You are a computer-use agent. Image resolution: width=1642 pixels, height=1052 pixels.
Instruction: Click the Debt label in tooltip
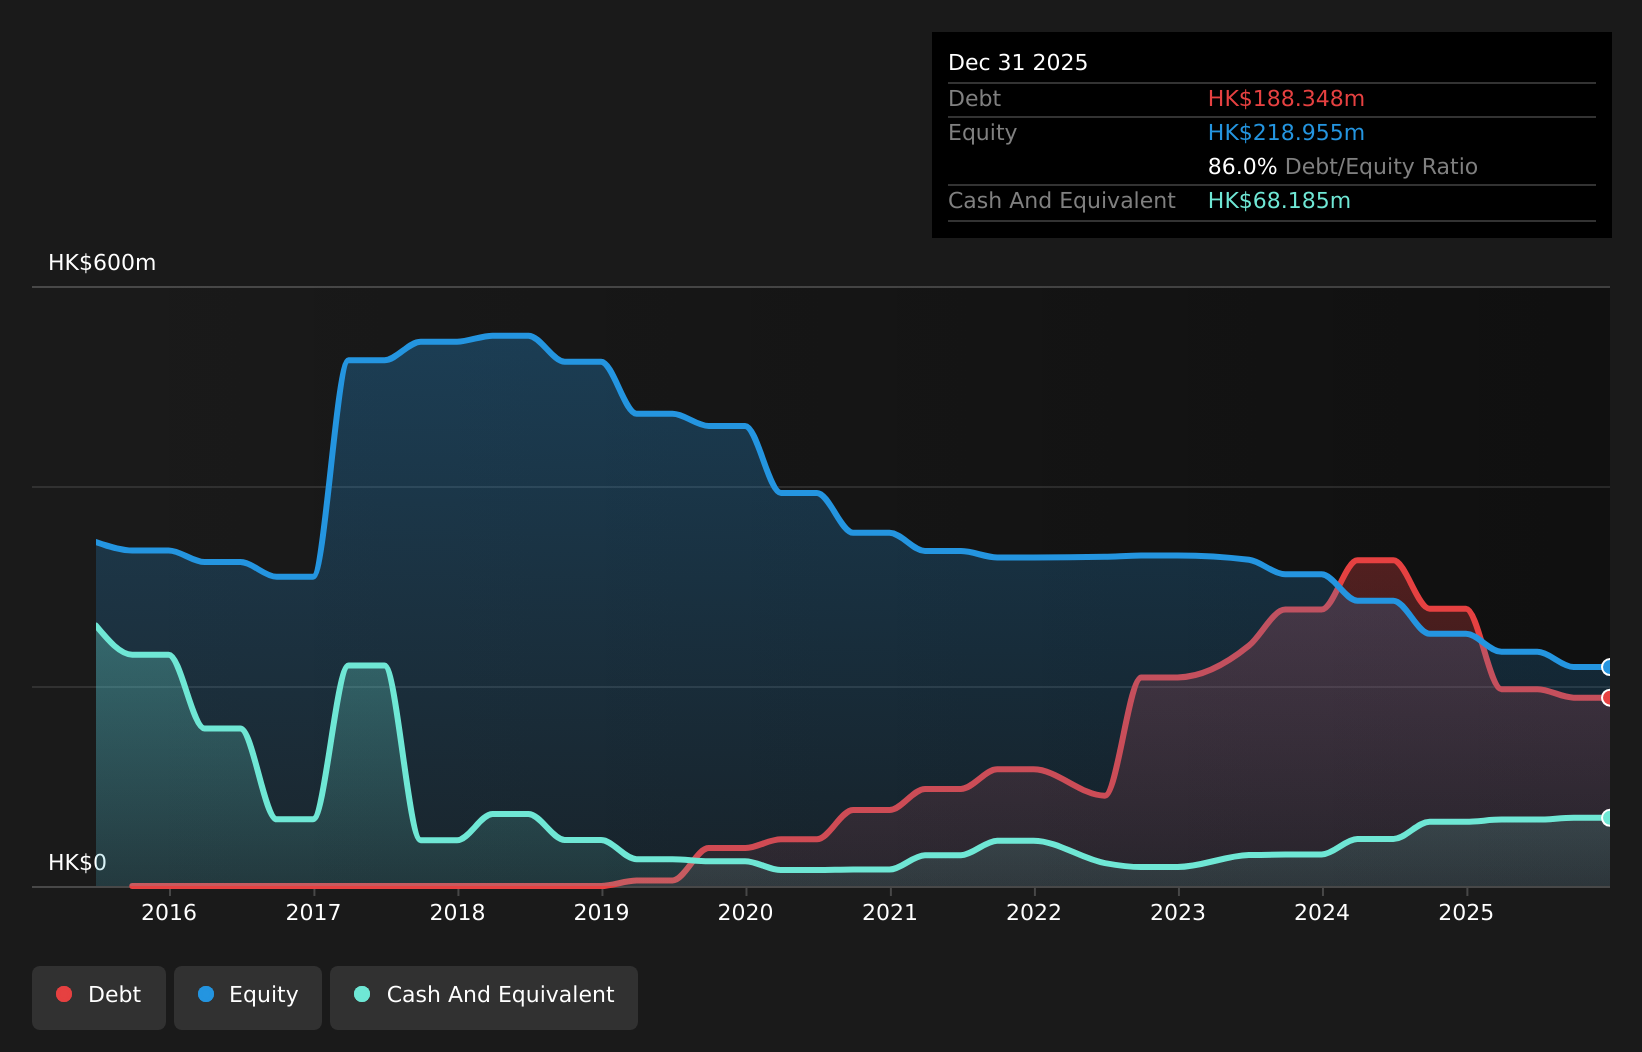pyautogui.click(x=974, y=99)
